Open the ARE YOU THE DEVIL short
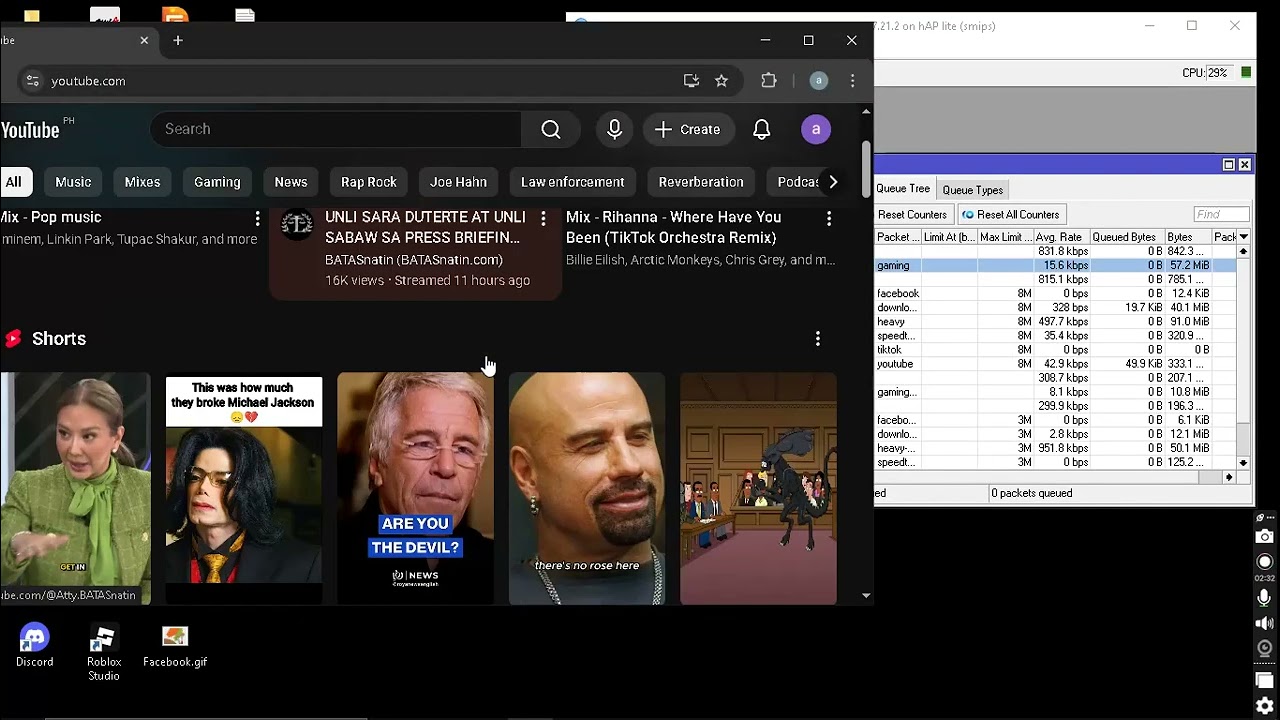Screen dimensions: 1280x720 point(415,489)
